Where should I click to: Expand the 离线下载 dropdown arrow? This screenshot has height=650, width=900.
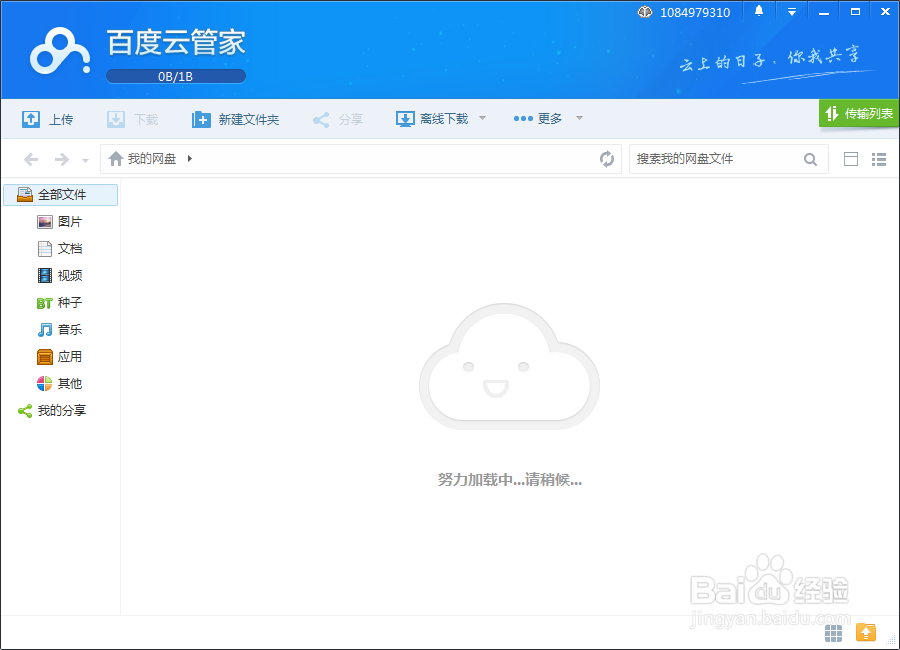tap(483, 118)
